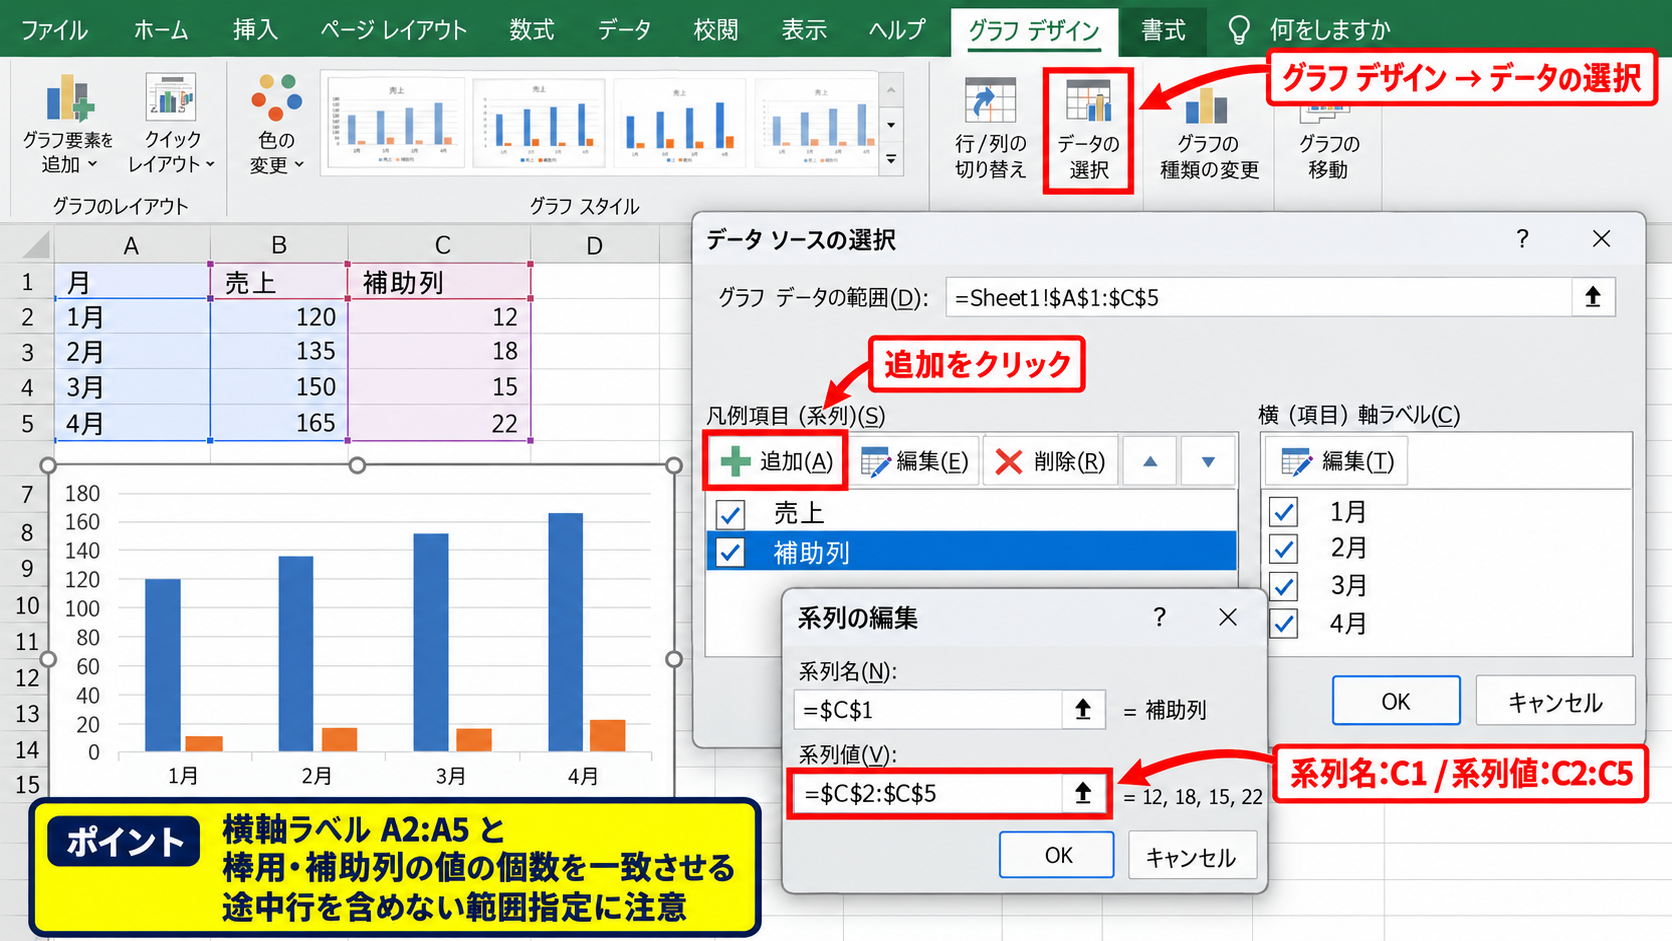Click OK in 系列の編集 dialog
The height and width of the screenshot is (941, 1672).
[x=1057, y=855]
